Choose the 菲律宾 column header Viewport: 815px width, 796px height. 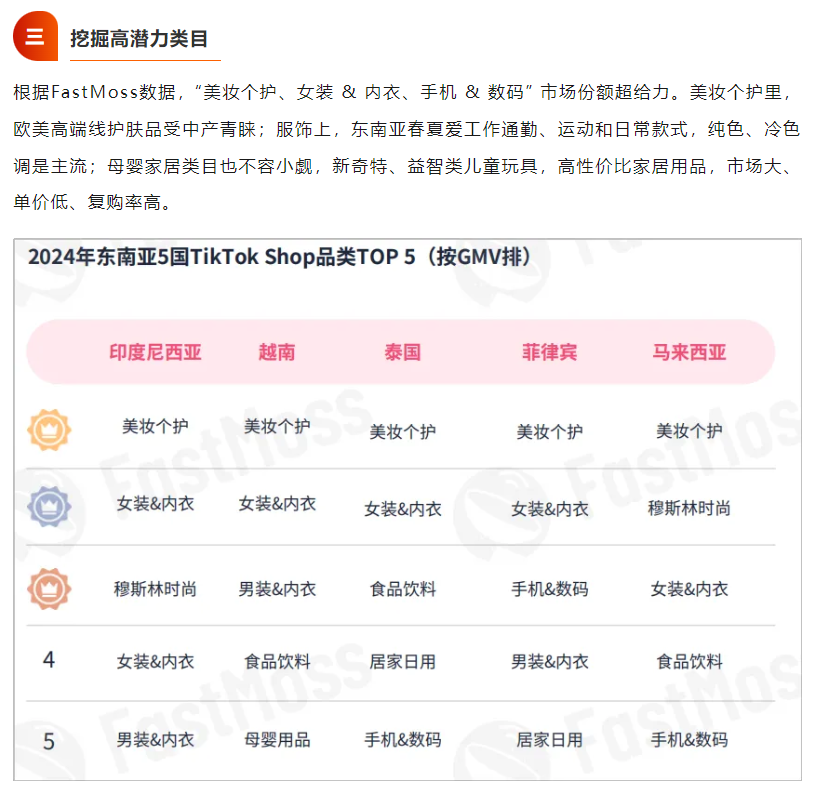[x=549, y=353]
